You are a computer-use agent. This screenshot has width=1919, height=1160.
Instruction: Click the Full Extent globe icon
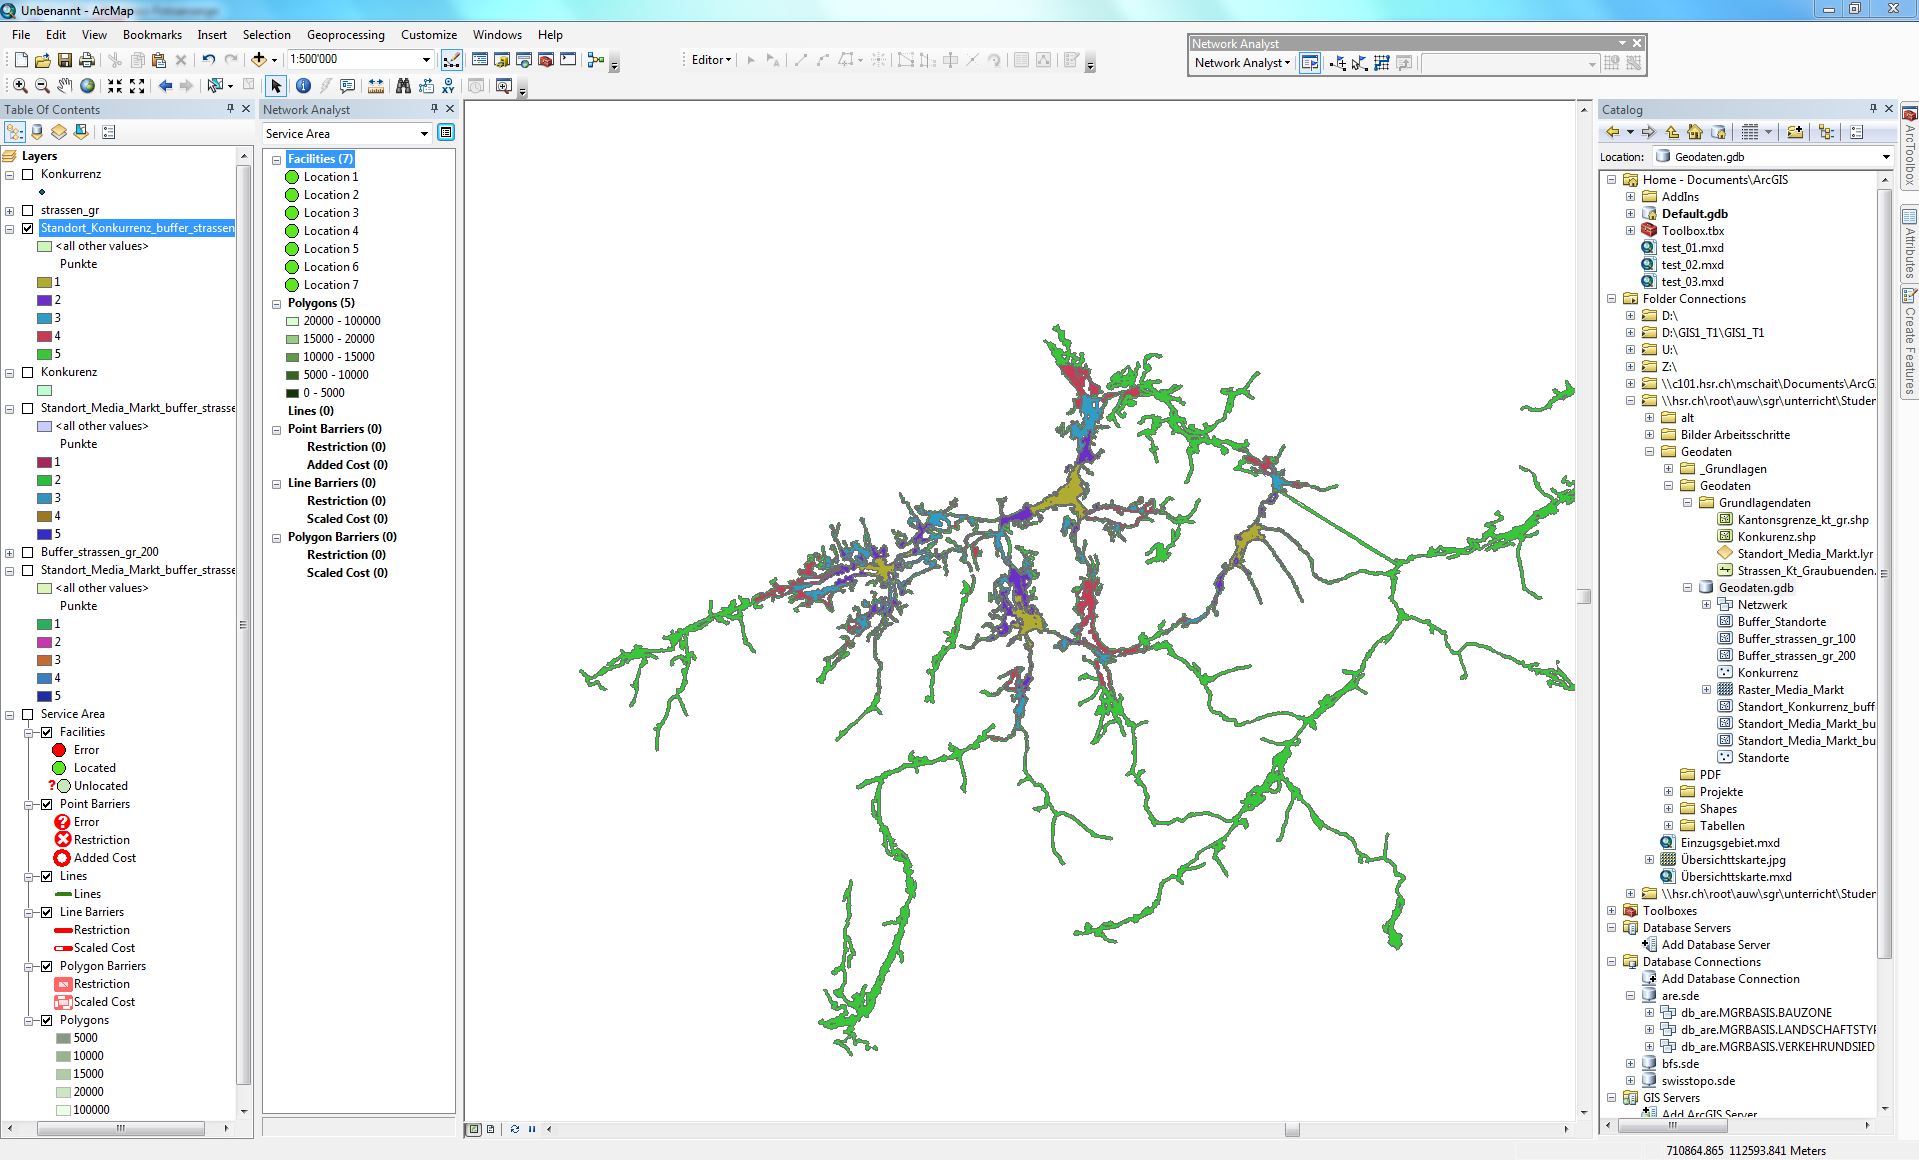click(x=88, y=86)
